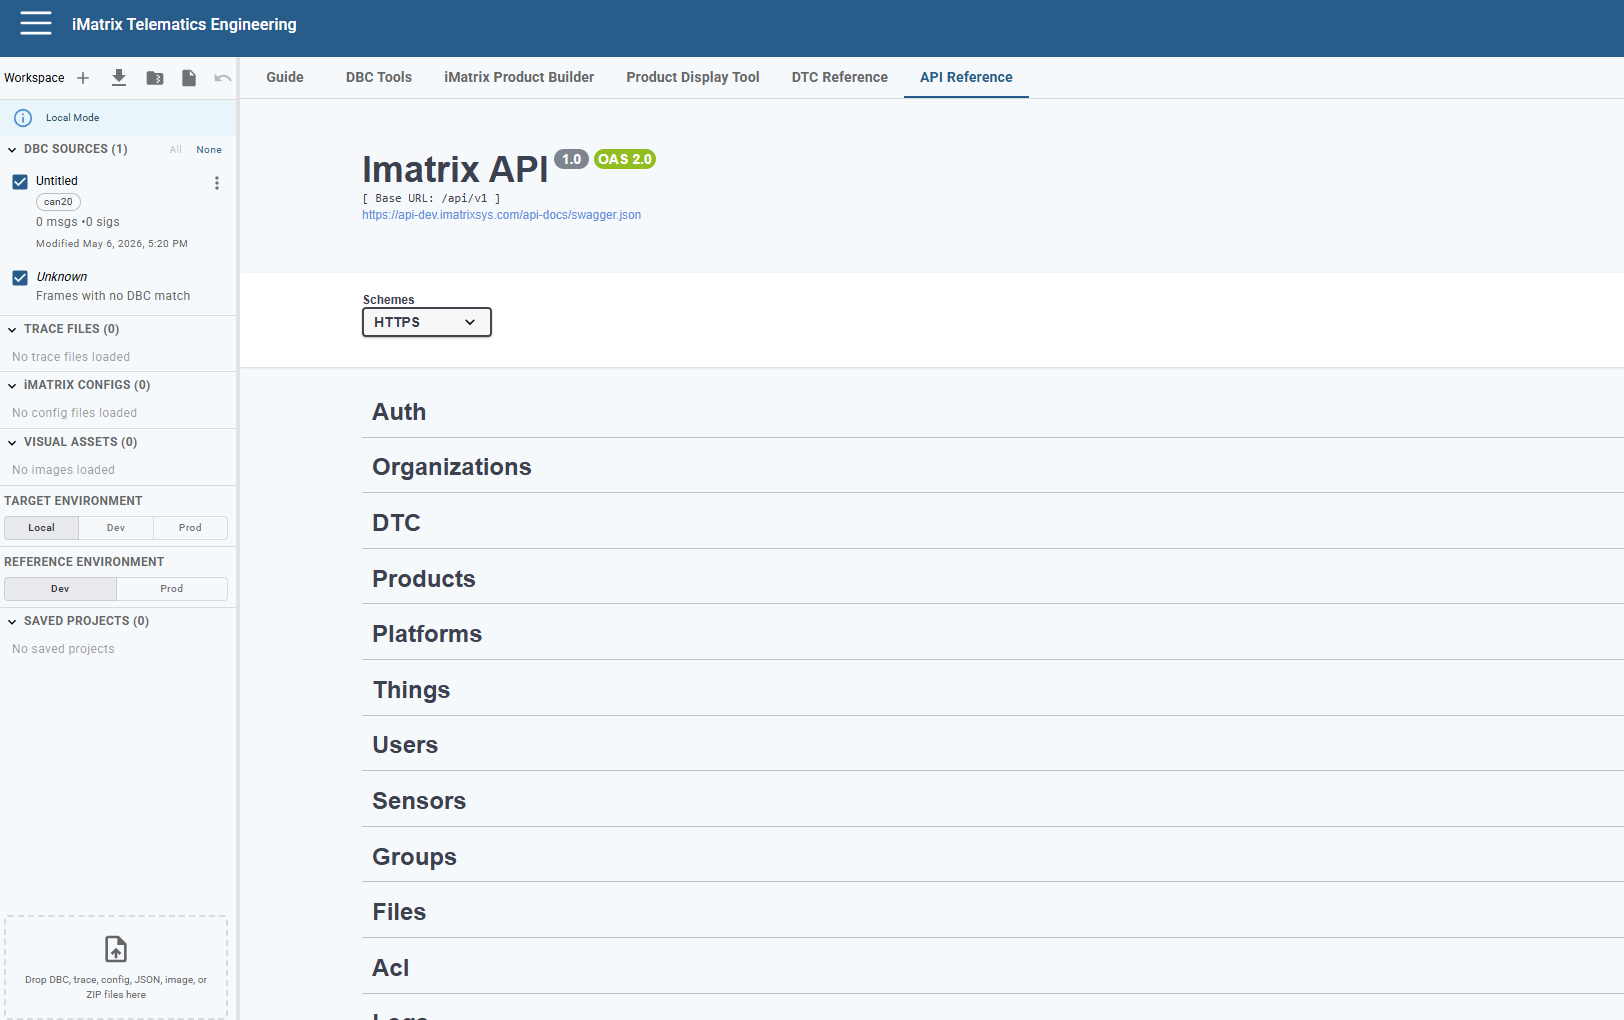Uncheck the Unknown frames checkbox

[20, 278]
